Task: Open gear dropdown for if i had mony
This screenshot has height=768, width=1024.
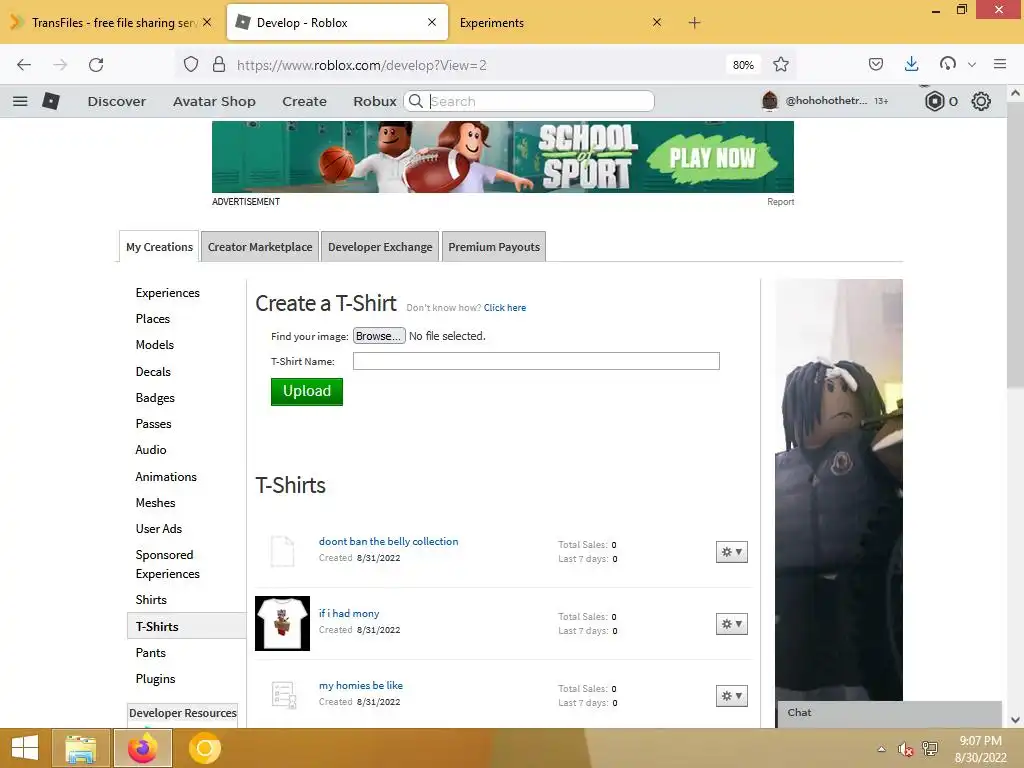Action: [x=731, y=624]
